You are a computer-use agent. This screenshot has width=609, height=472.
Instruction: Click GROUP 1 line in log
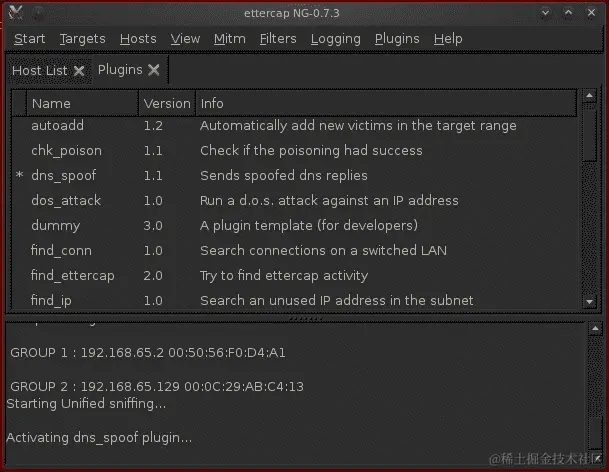pos(148,353)
